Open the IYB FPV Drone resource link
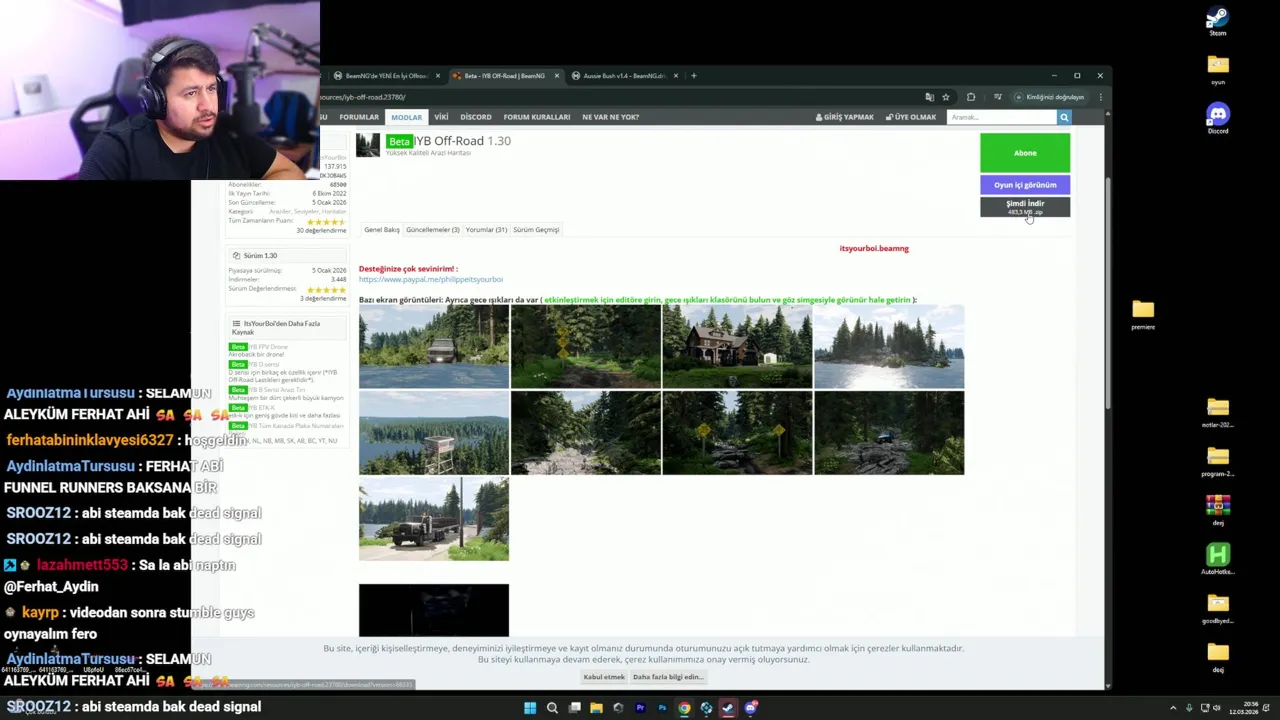The width and height of the screenshot is (1280, 720). (x=267, y=347)
